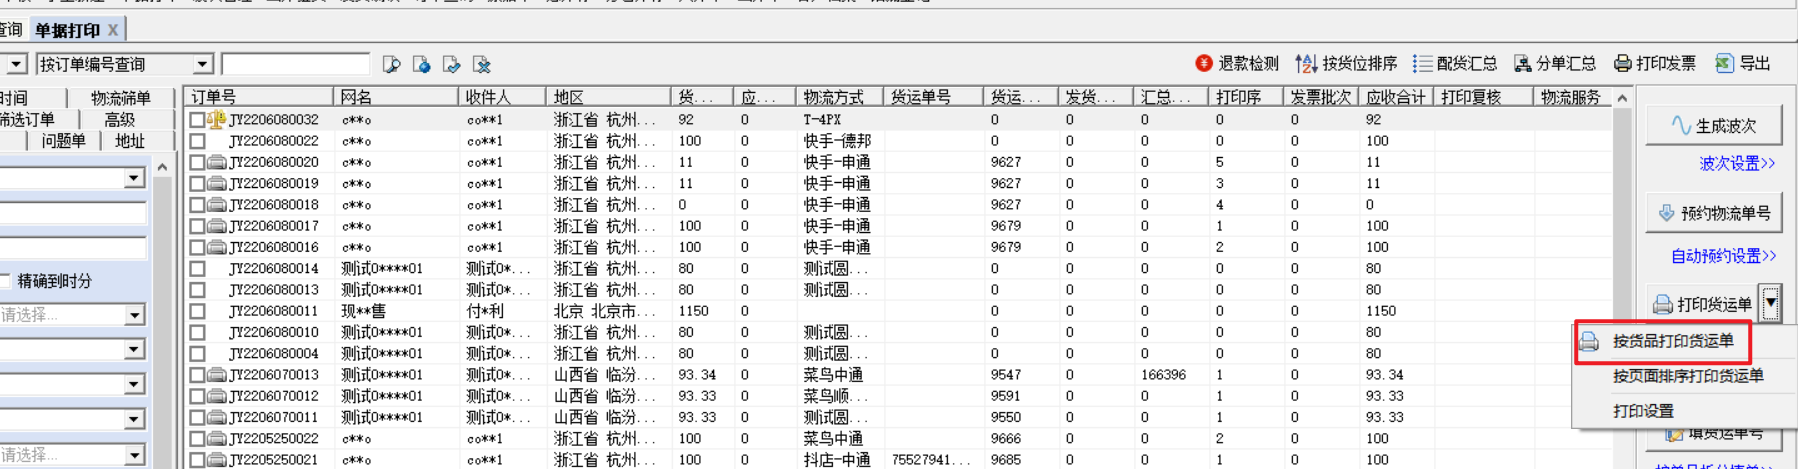The height and width of the screenshot is (469, 1798).
Task: Open first filter combo box in left panel
Action: tap(134, 178)
